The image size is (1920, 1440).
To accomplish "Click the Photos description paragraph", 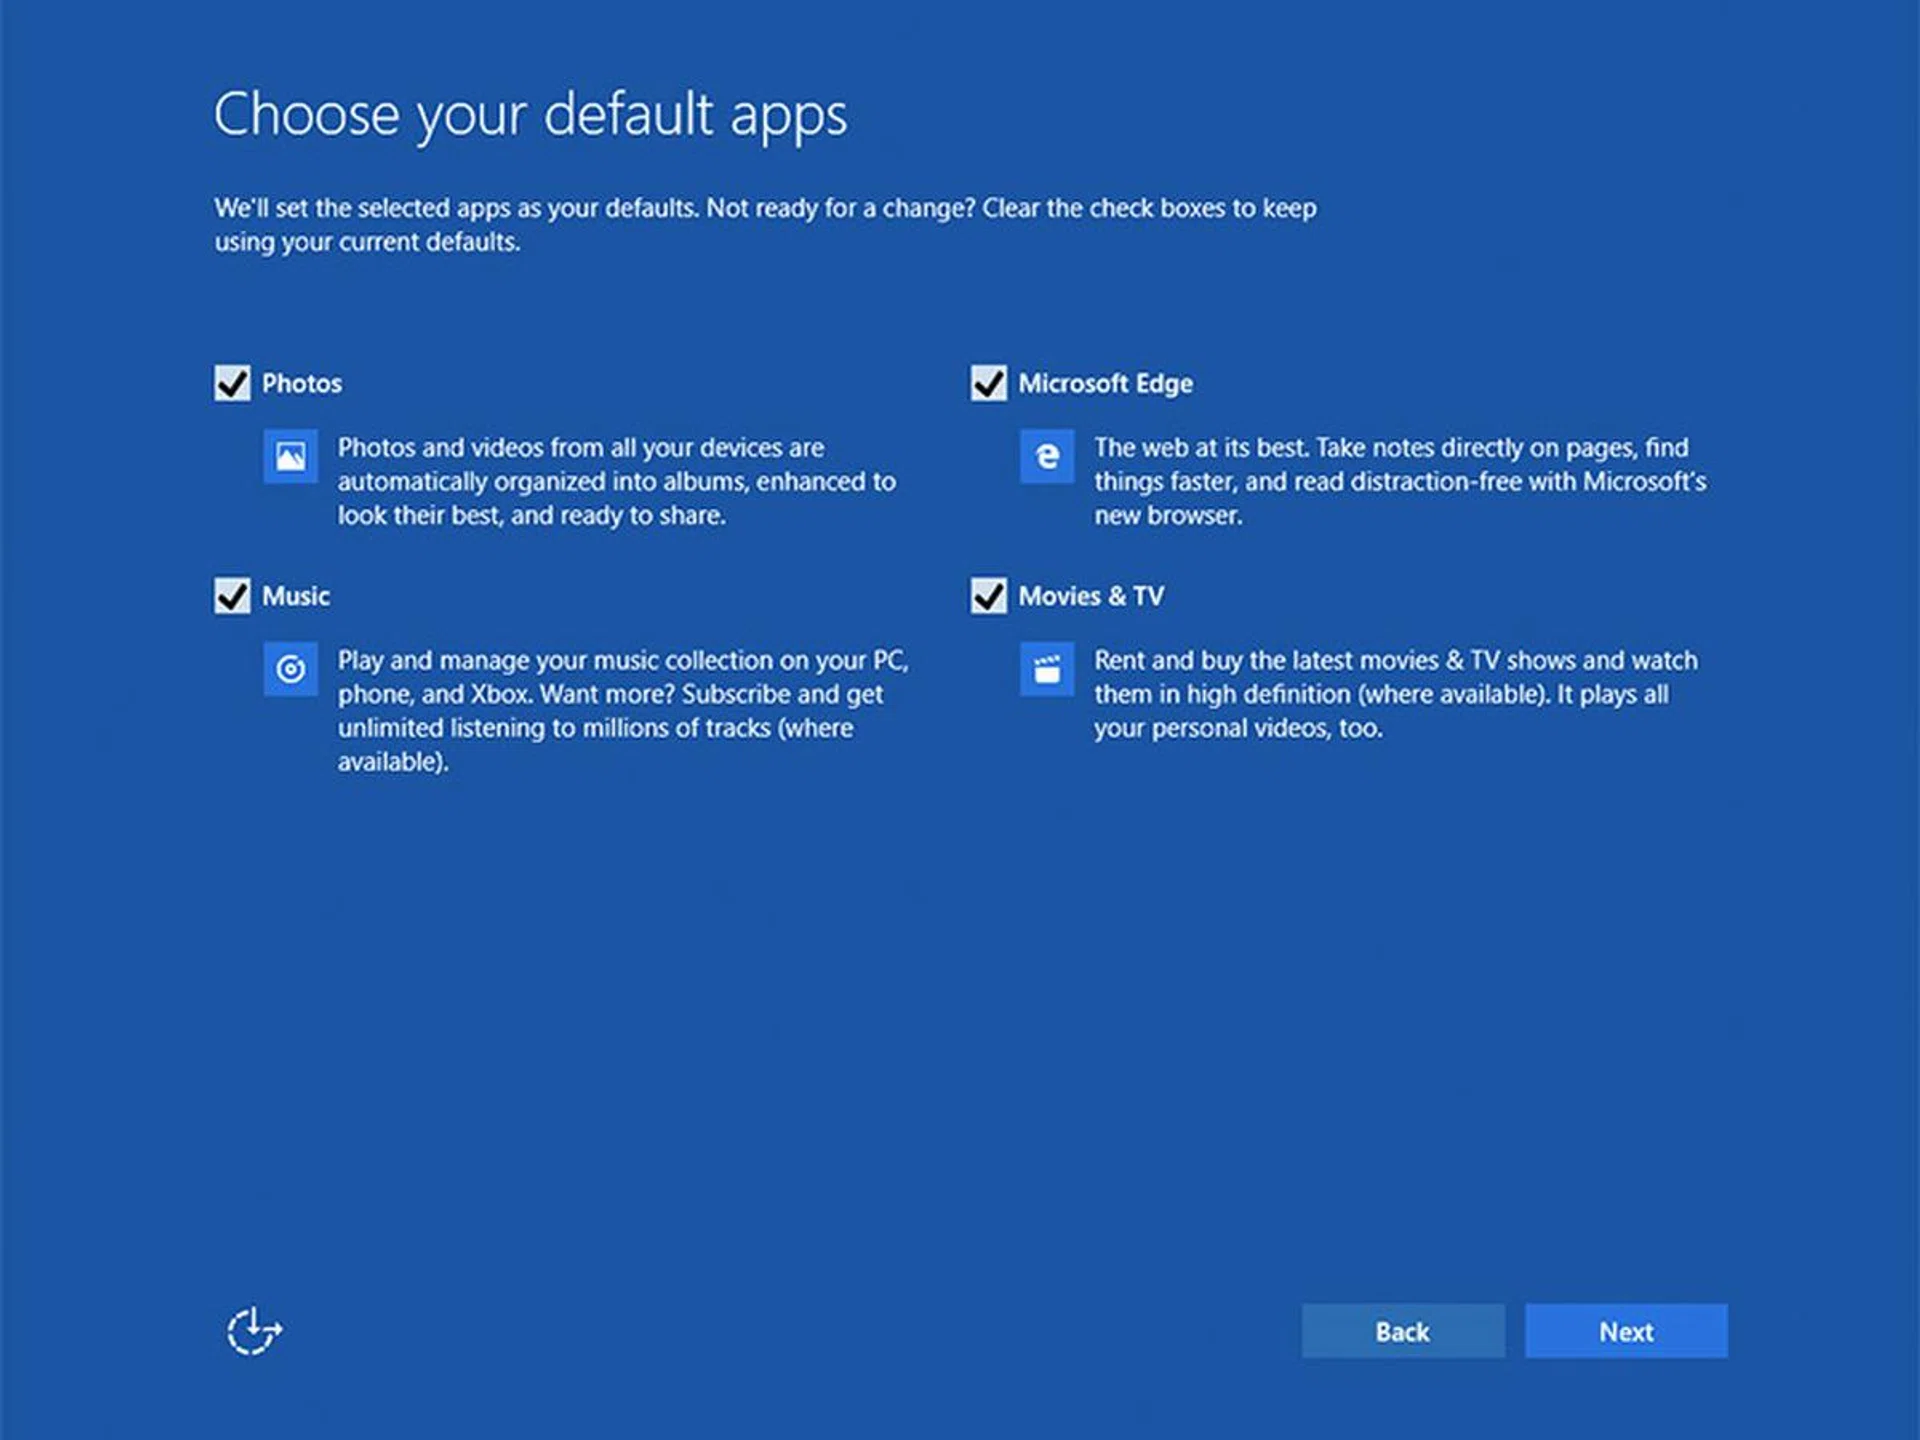I will coord(616,482).
